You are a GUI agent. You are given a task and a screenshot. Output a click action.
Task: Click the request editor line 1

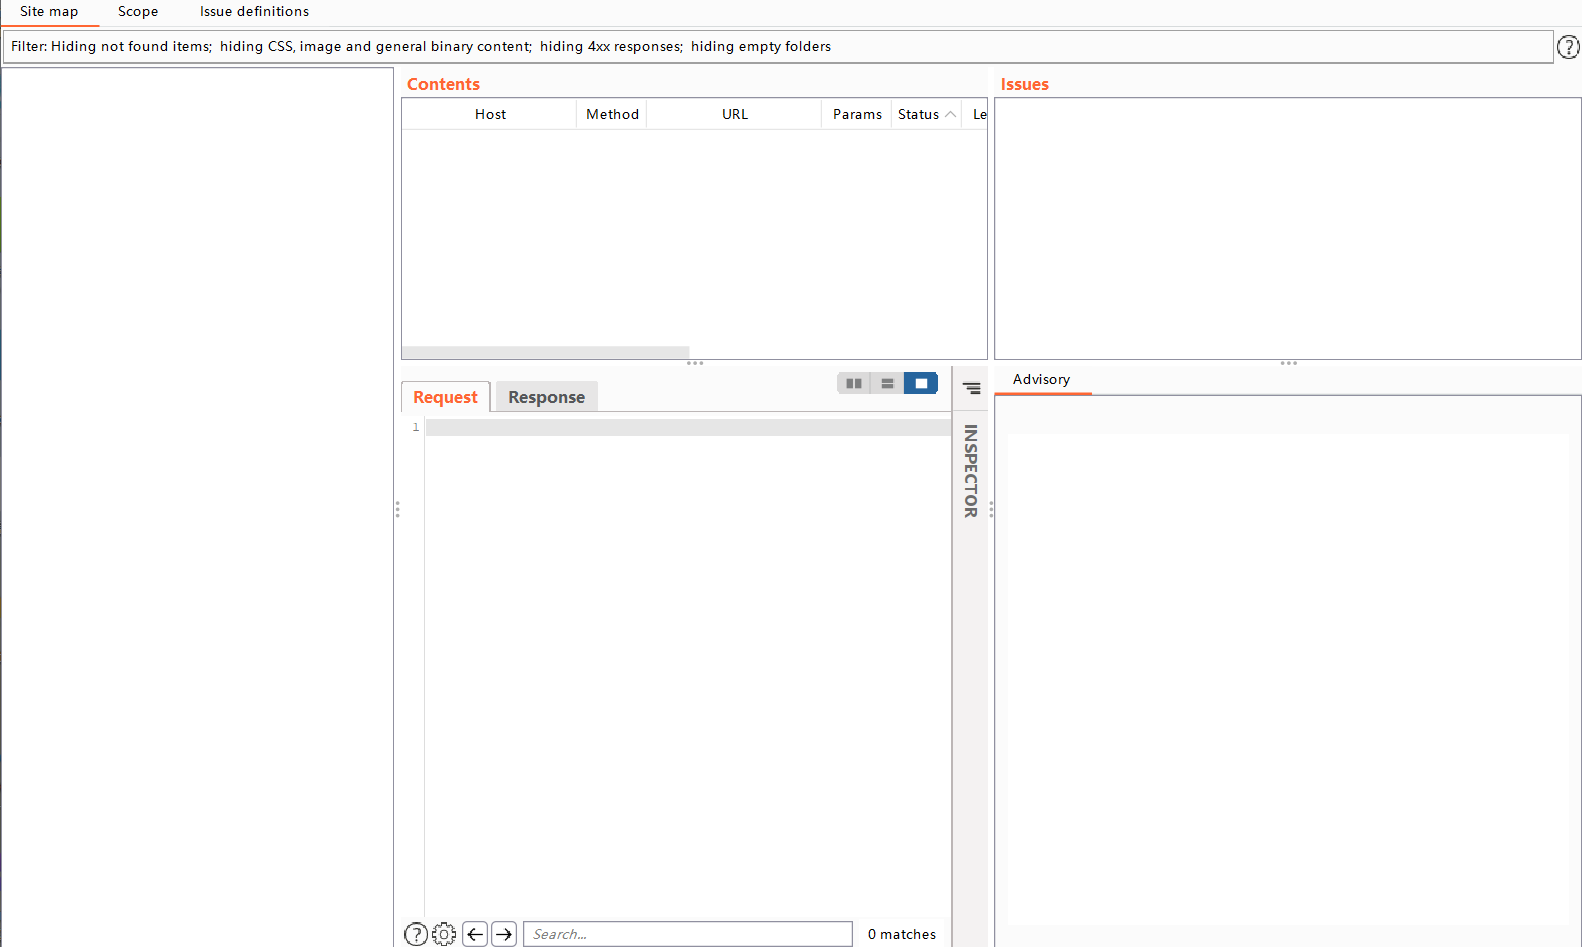[688, 428]
